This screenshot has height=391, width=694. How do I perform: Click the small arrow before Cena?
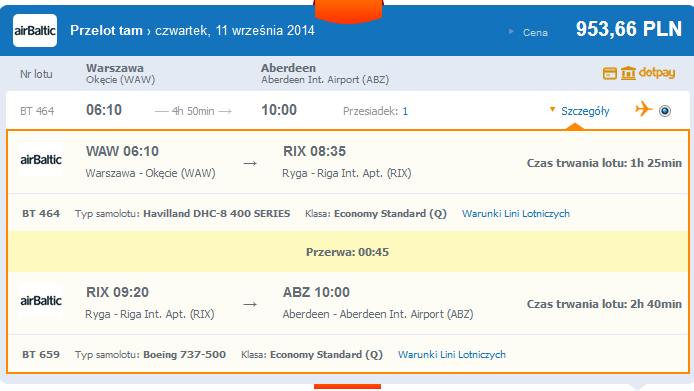click(511, 31)
